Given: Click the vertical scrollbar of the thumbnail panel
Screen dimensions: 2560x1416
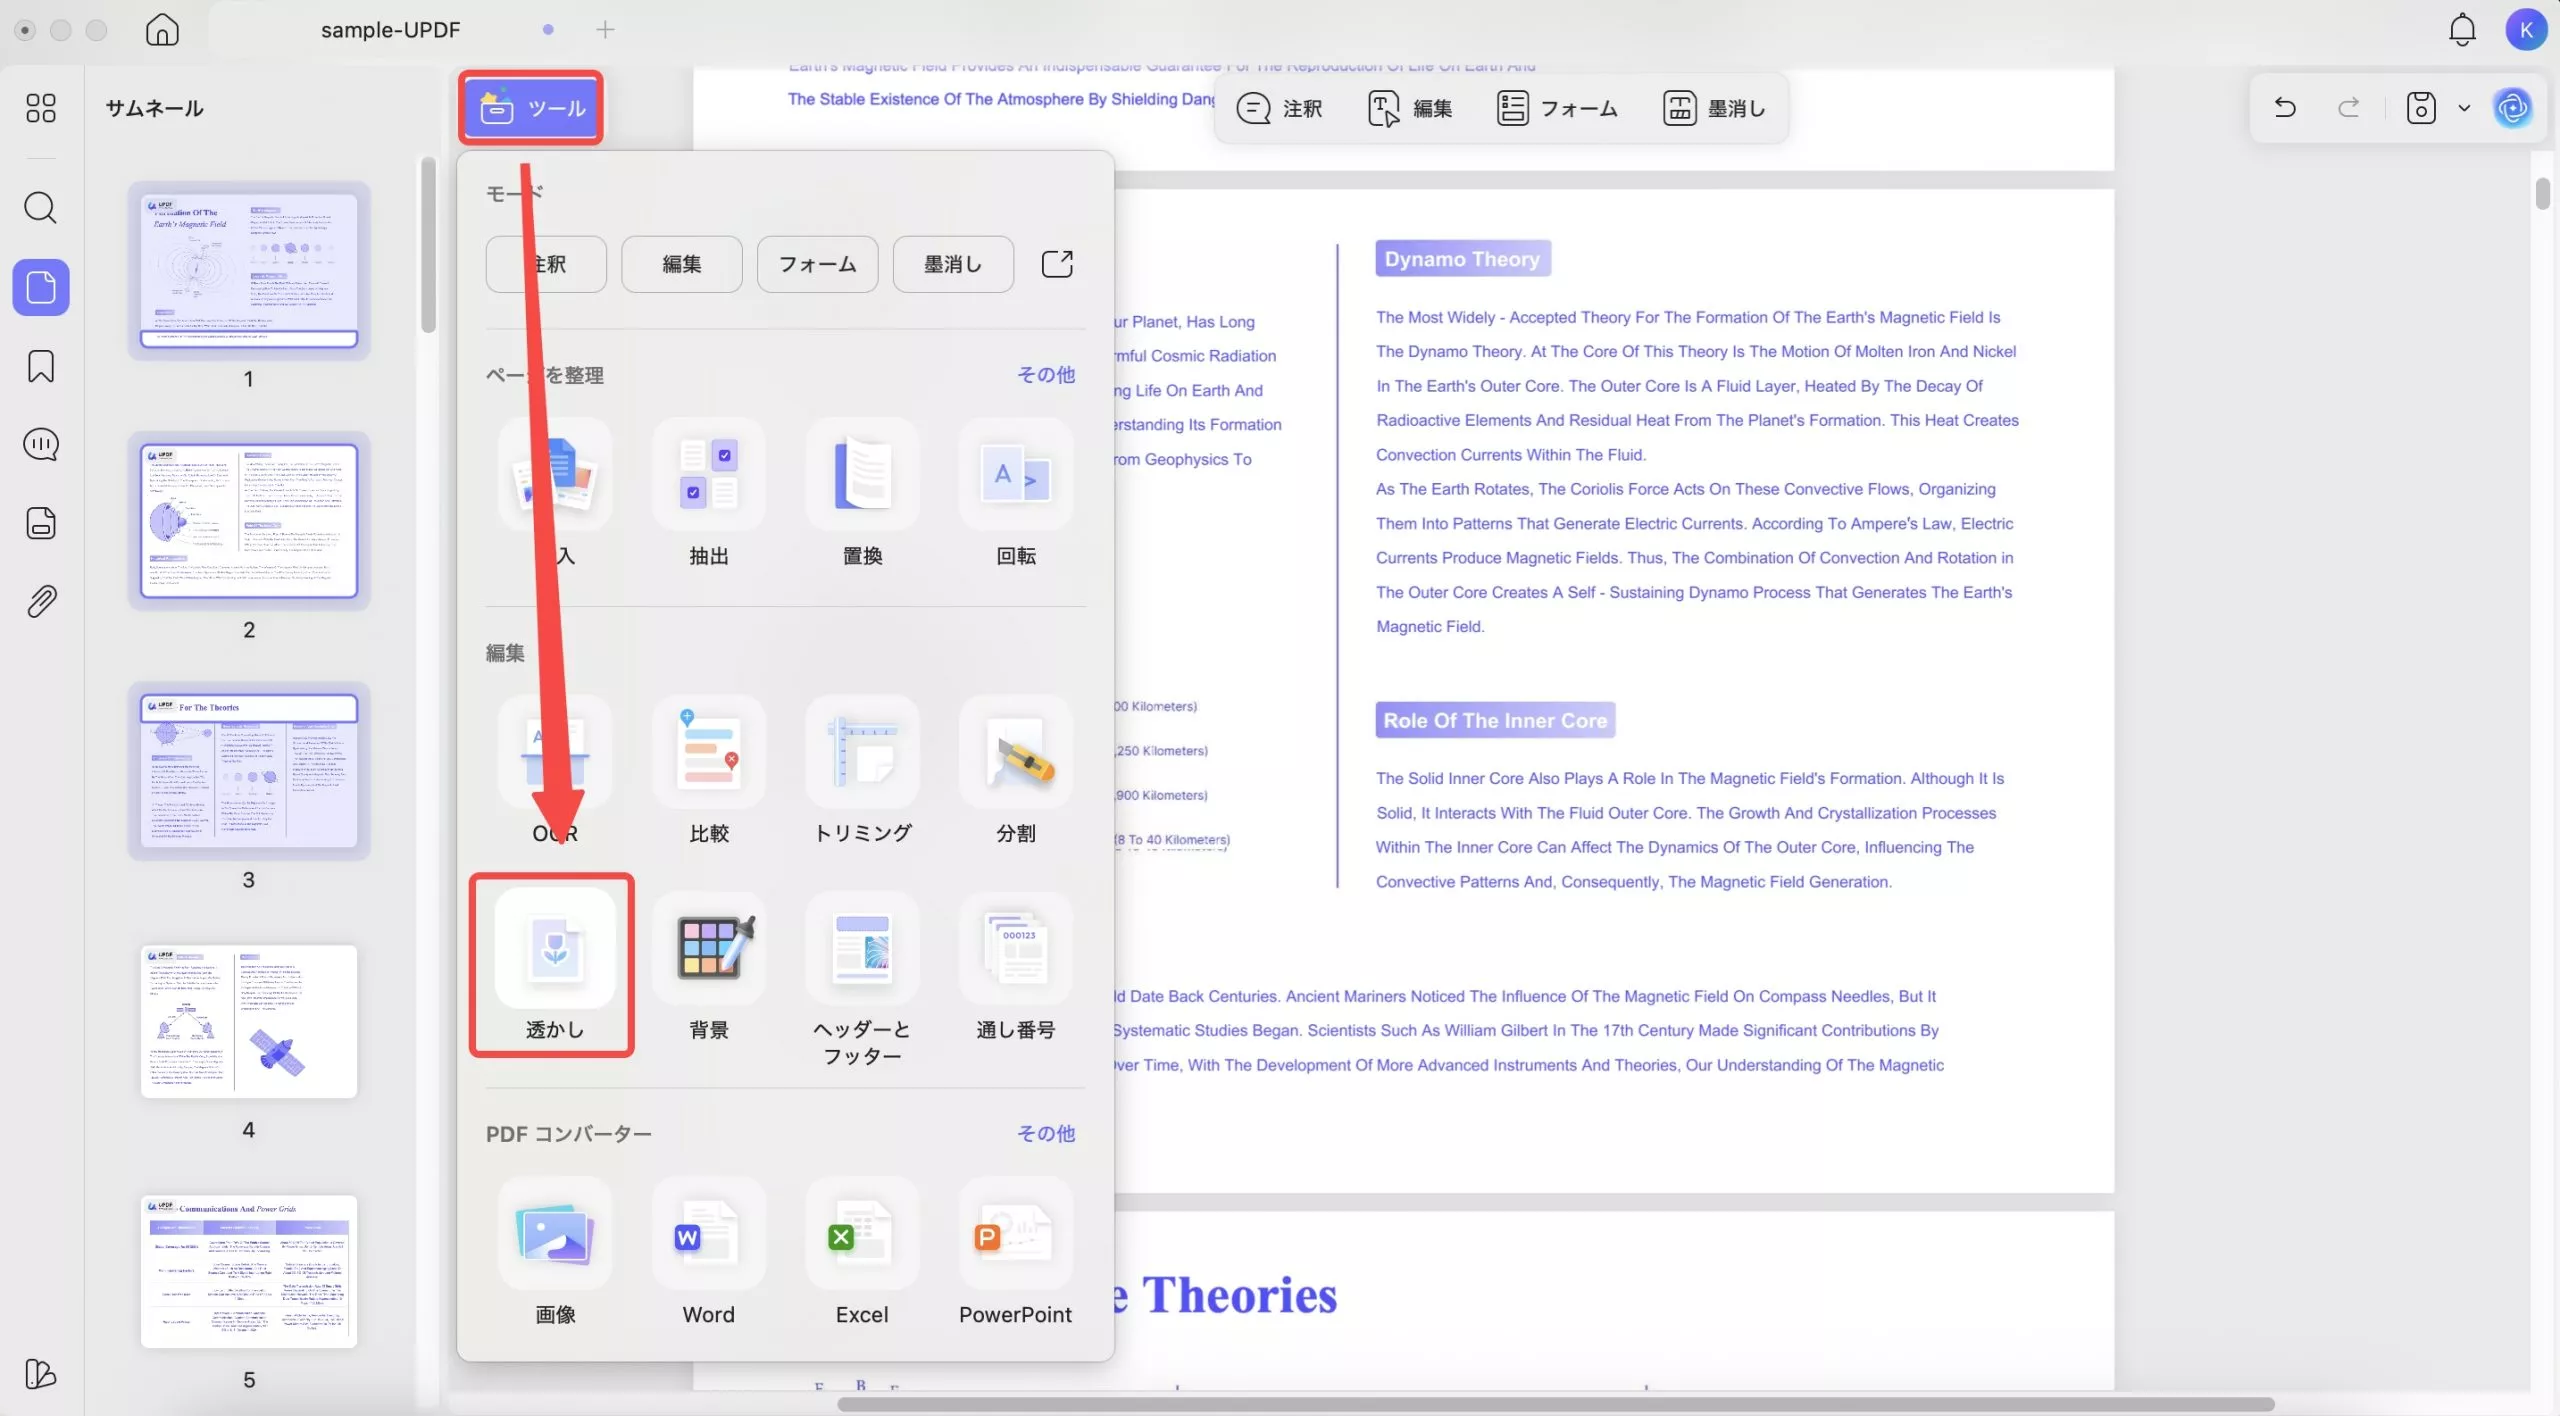Looking at the screenshot, I should tap(428, 245).
